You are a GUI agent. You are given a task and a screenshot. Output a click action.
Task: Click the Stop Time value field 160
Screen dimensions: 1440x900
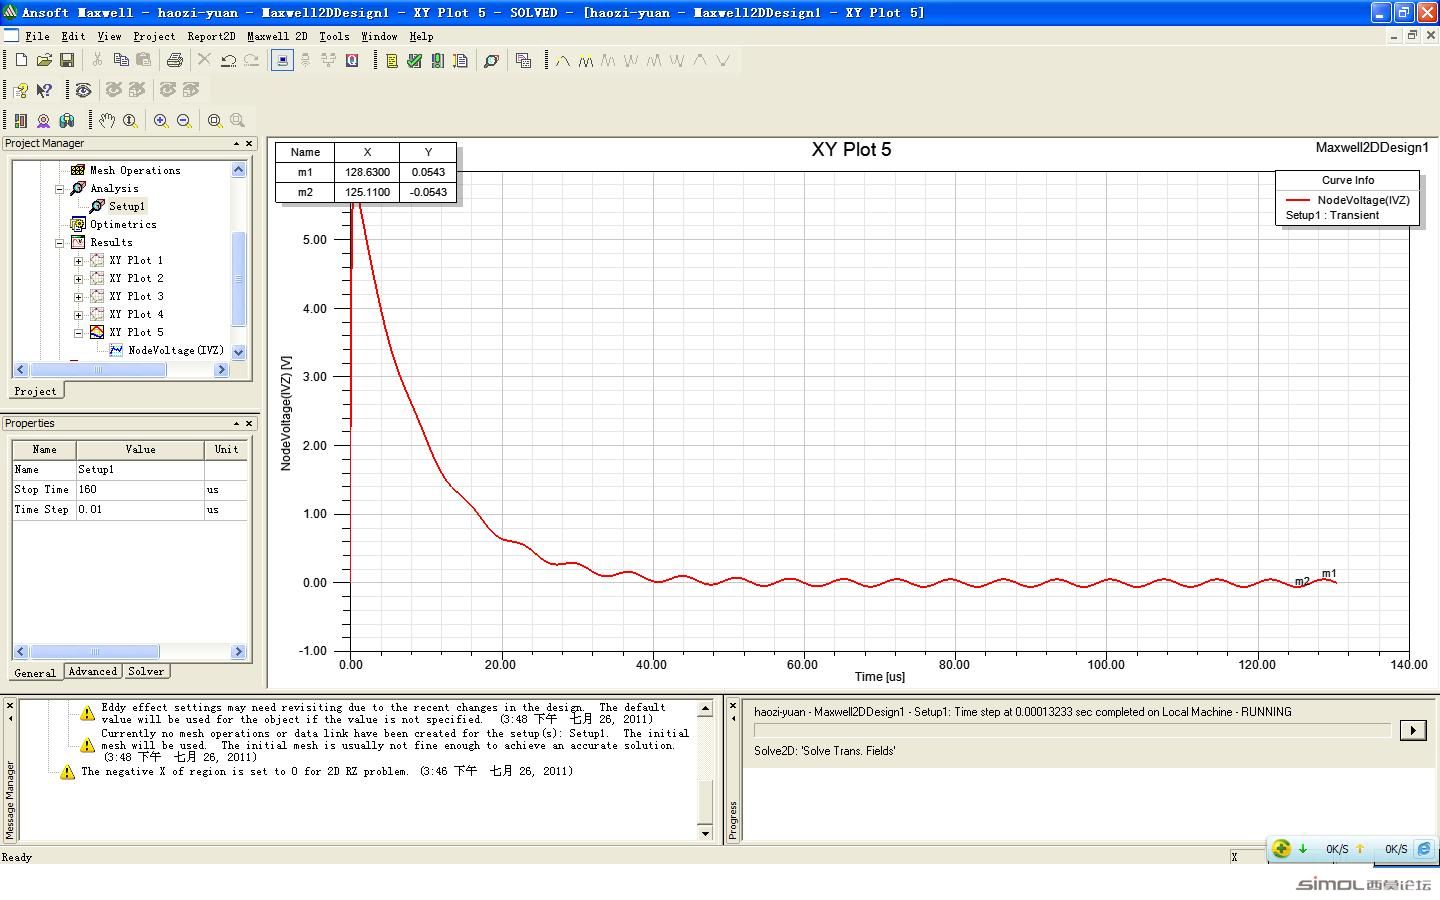[x=140, y=490]
